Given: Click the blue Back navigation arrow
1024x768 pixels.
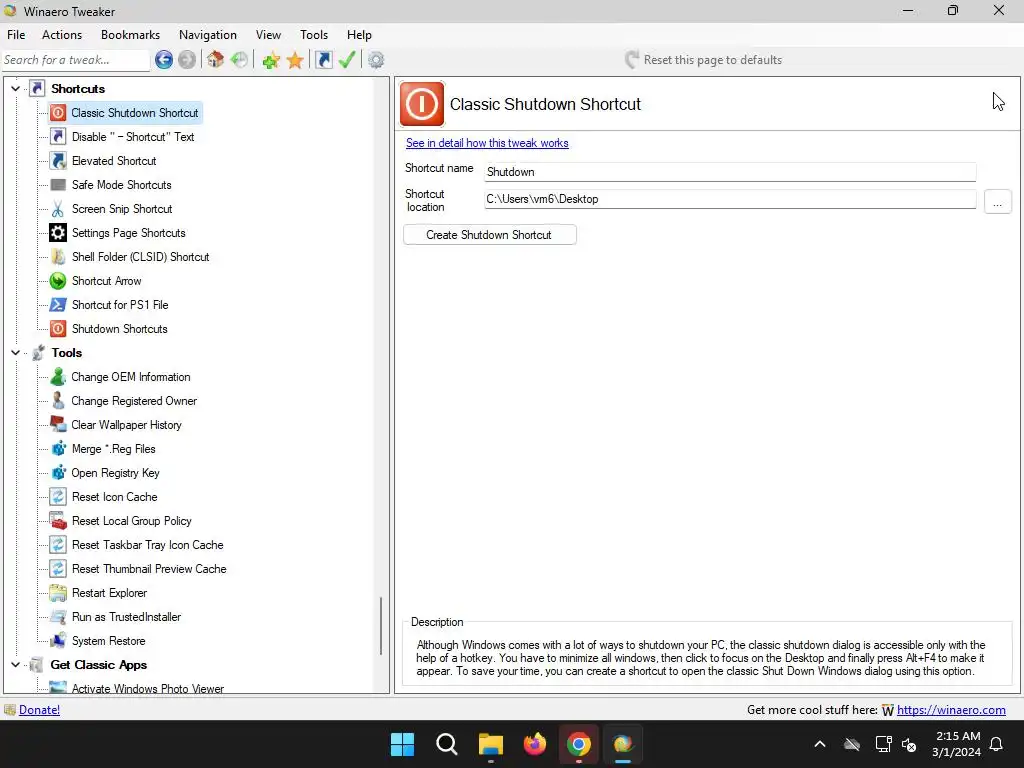Looking at the screenshot, I should pyautogui.click(x=164, y=60).
